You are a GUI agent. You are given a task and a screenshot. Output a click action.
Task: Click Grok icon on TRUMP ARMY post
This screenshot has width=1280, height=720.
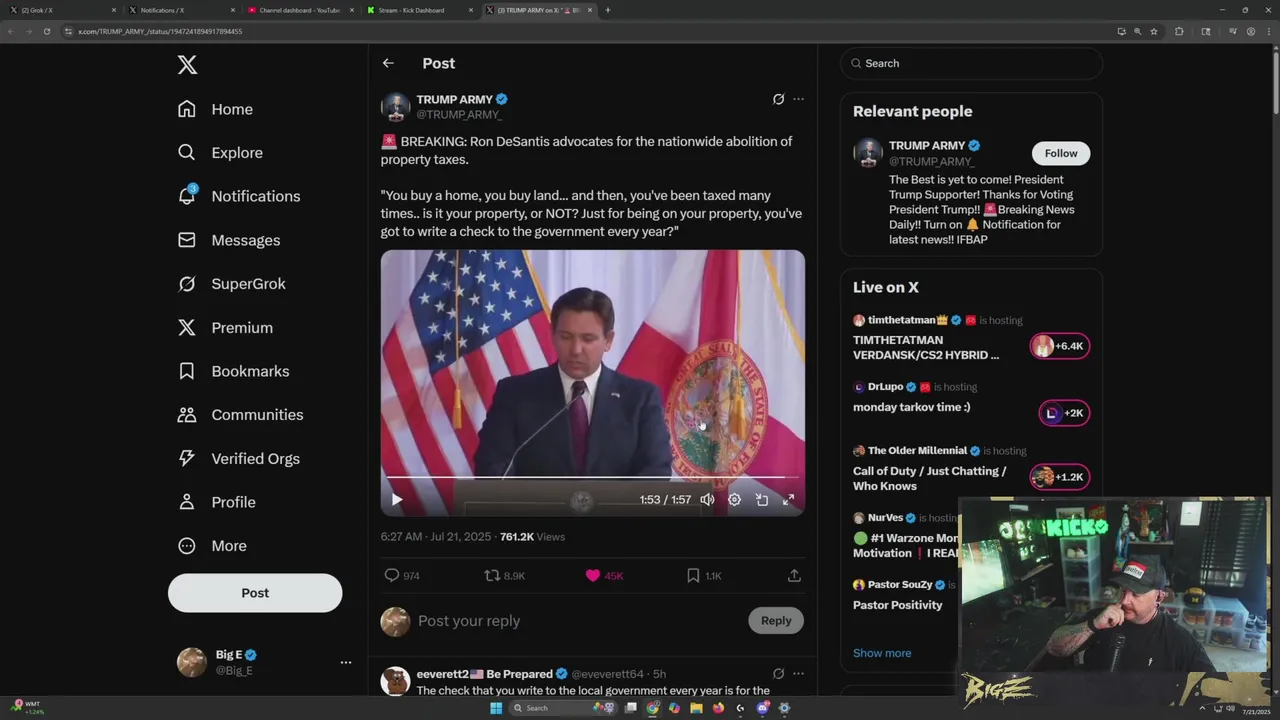778,99
